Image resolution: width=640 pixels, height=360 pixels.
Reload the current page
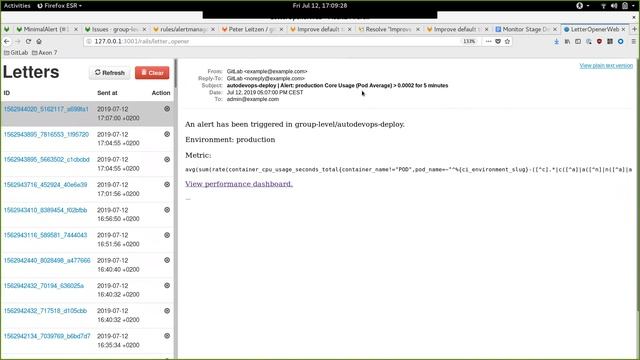pos(28,41)
